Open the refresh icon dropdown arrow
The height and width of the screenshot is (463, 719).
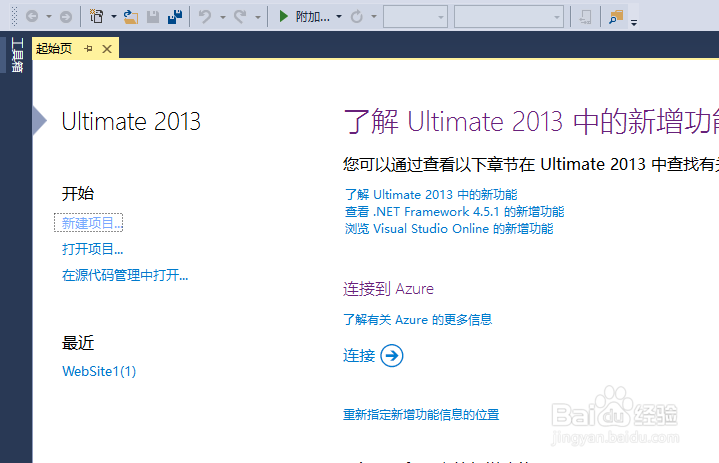(374, 17)
